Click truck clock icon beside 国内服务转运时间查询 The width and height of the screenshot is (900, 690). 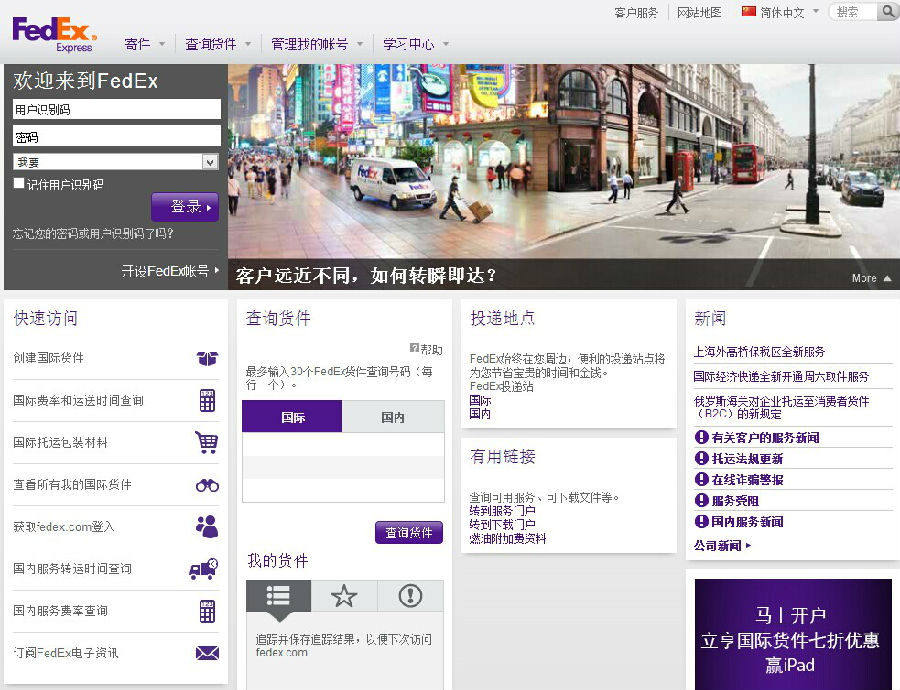pyautogui.click(x=204, y=569)
